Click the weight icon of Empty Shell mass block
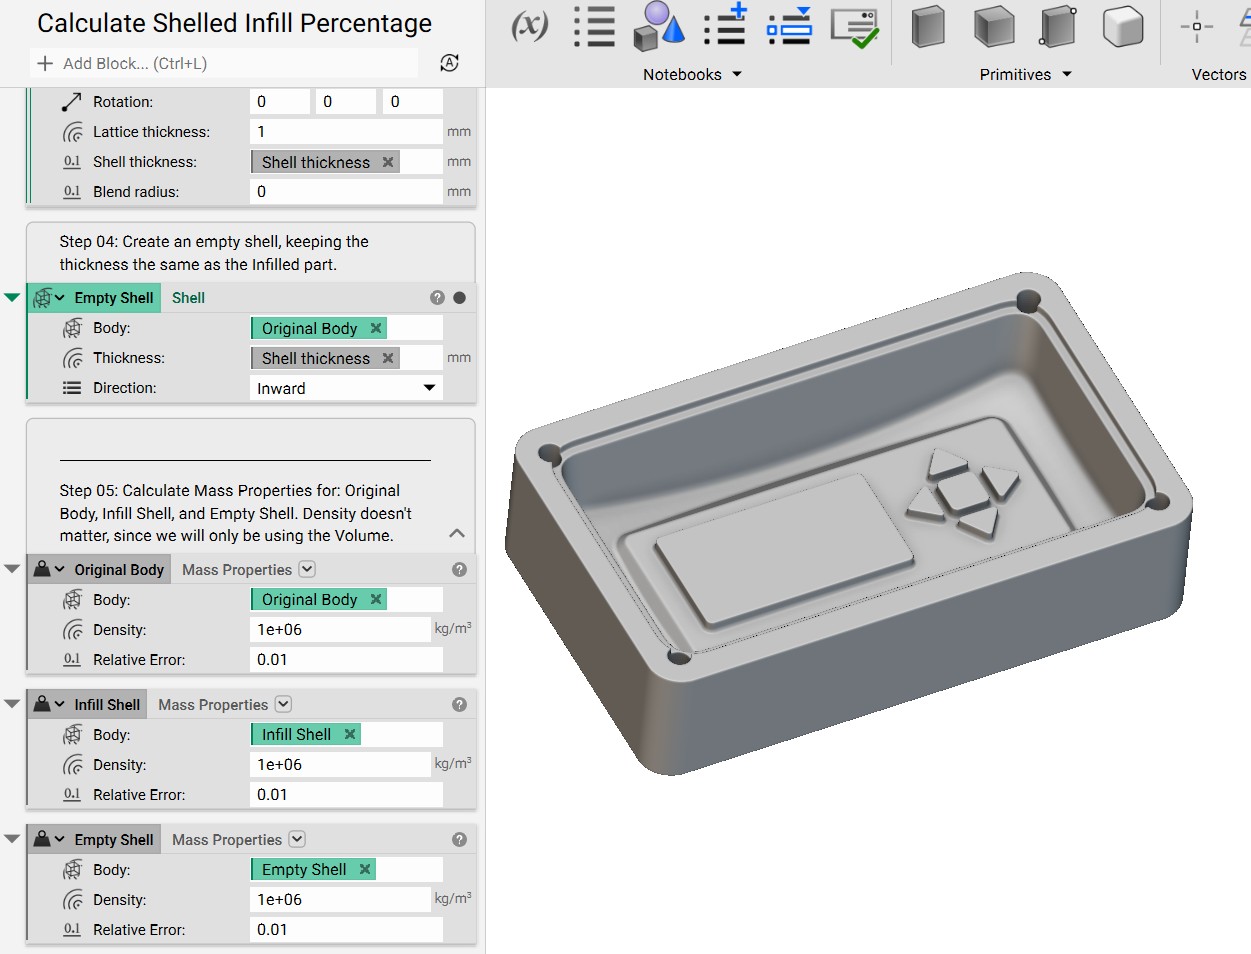 [42, 839]
